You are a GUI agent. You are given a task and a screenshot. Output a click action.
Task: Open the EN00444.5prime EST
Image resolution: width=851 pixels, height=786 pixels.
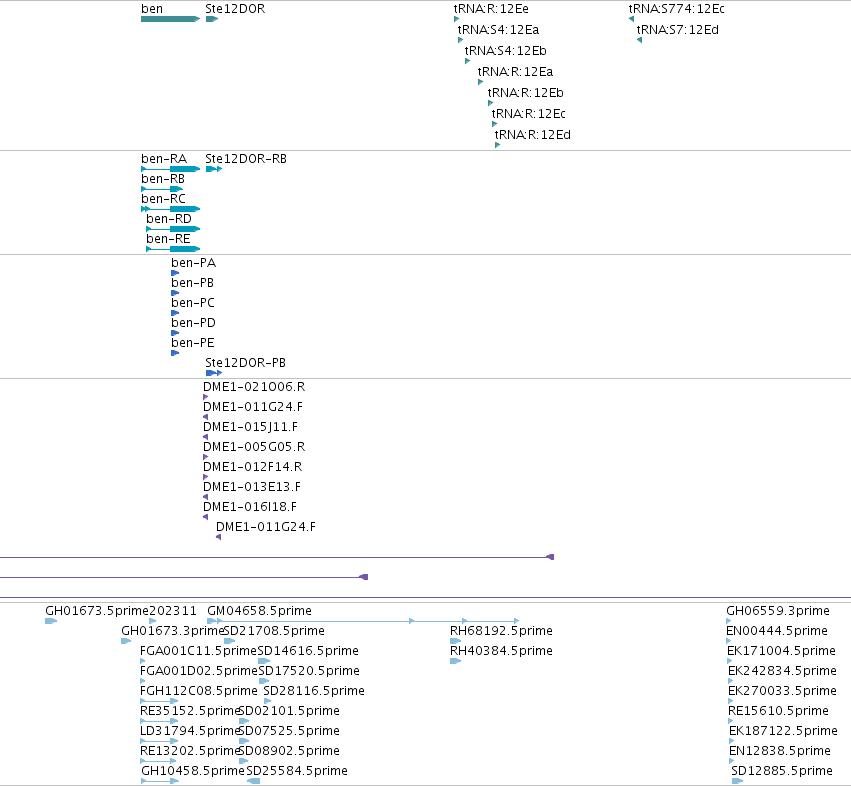coord(777,631)
